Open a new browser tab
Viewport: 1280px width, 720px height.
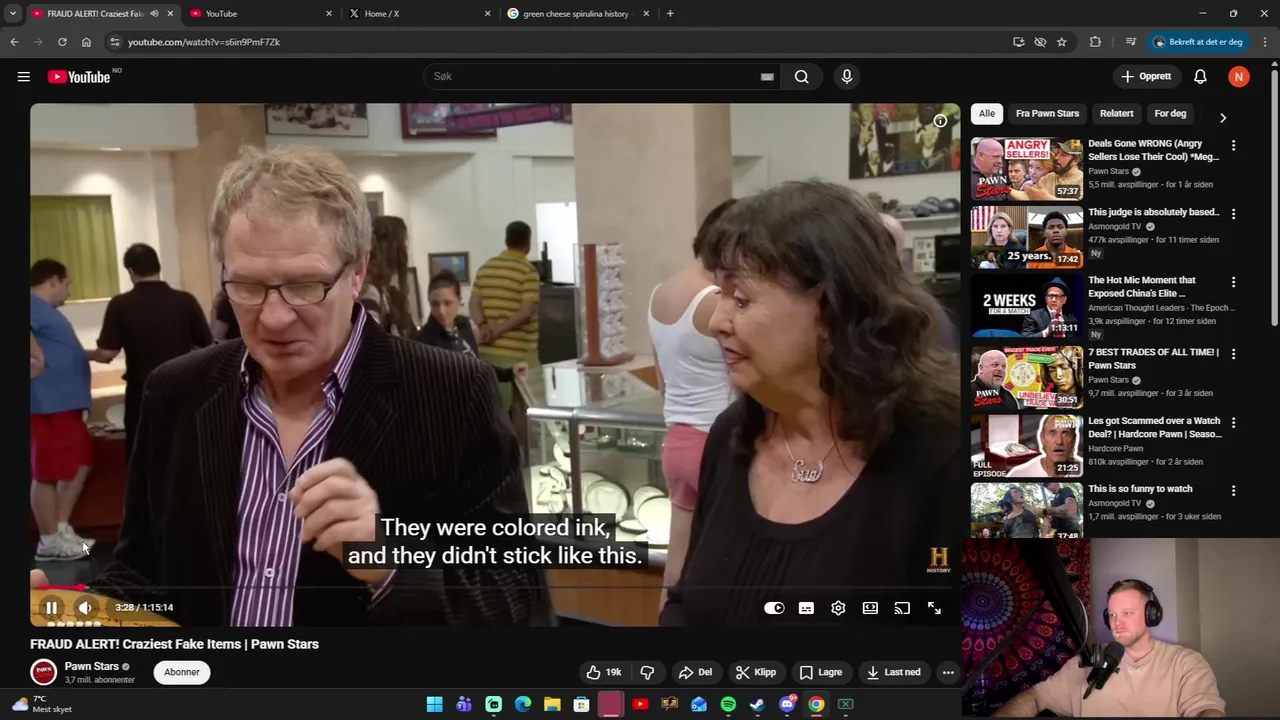670,14
